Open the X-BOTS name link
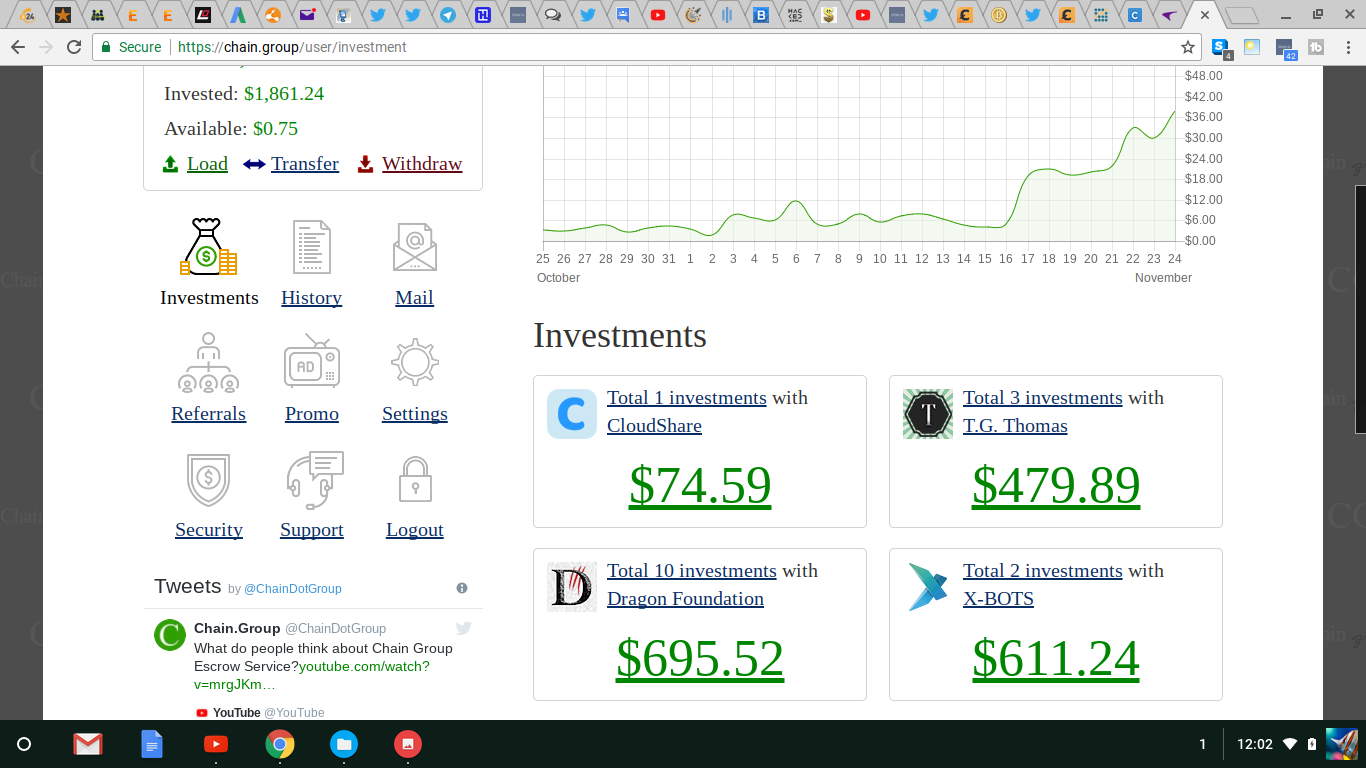The width and height of the screenshot is (1366, 768). (998, 599)
